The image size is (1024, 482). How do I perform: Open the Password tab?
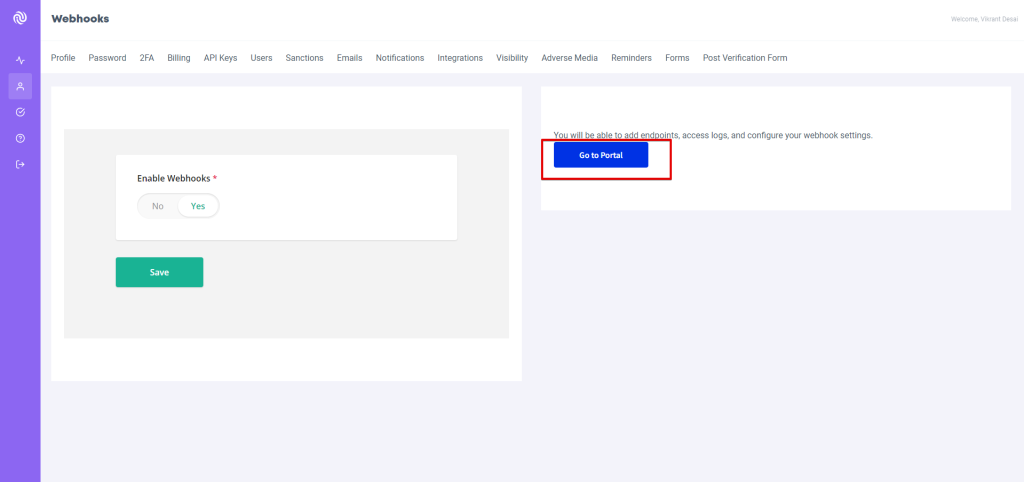coord(107,58)
